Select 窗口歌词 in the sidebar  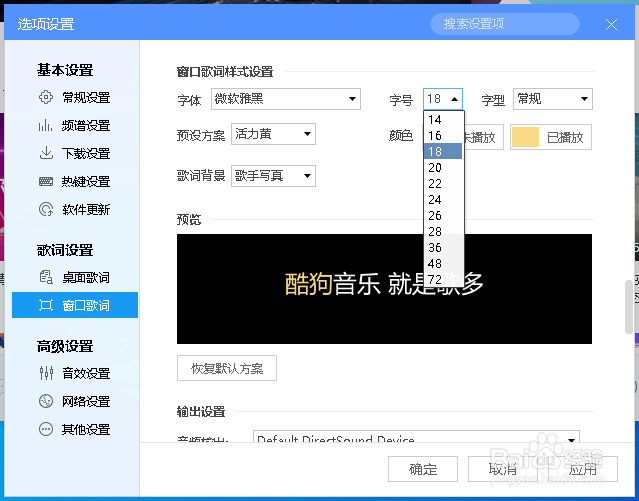pyautogui.click(x=75, y=305)
